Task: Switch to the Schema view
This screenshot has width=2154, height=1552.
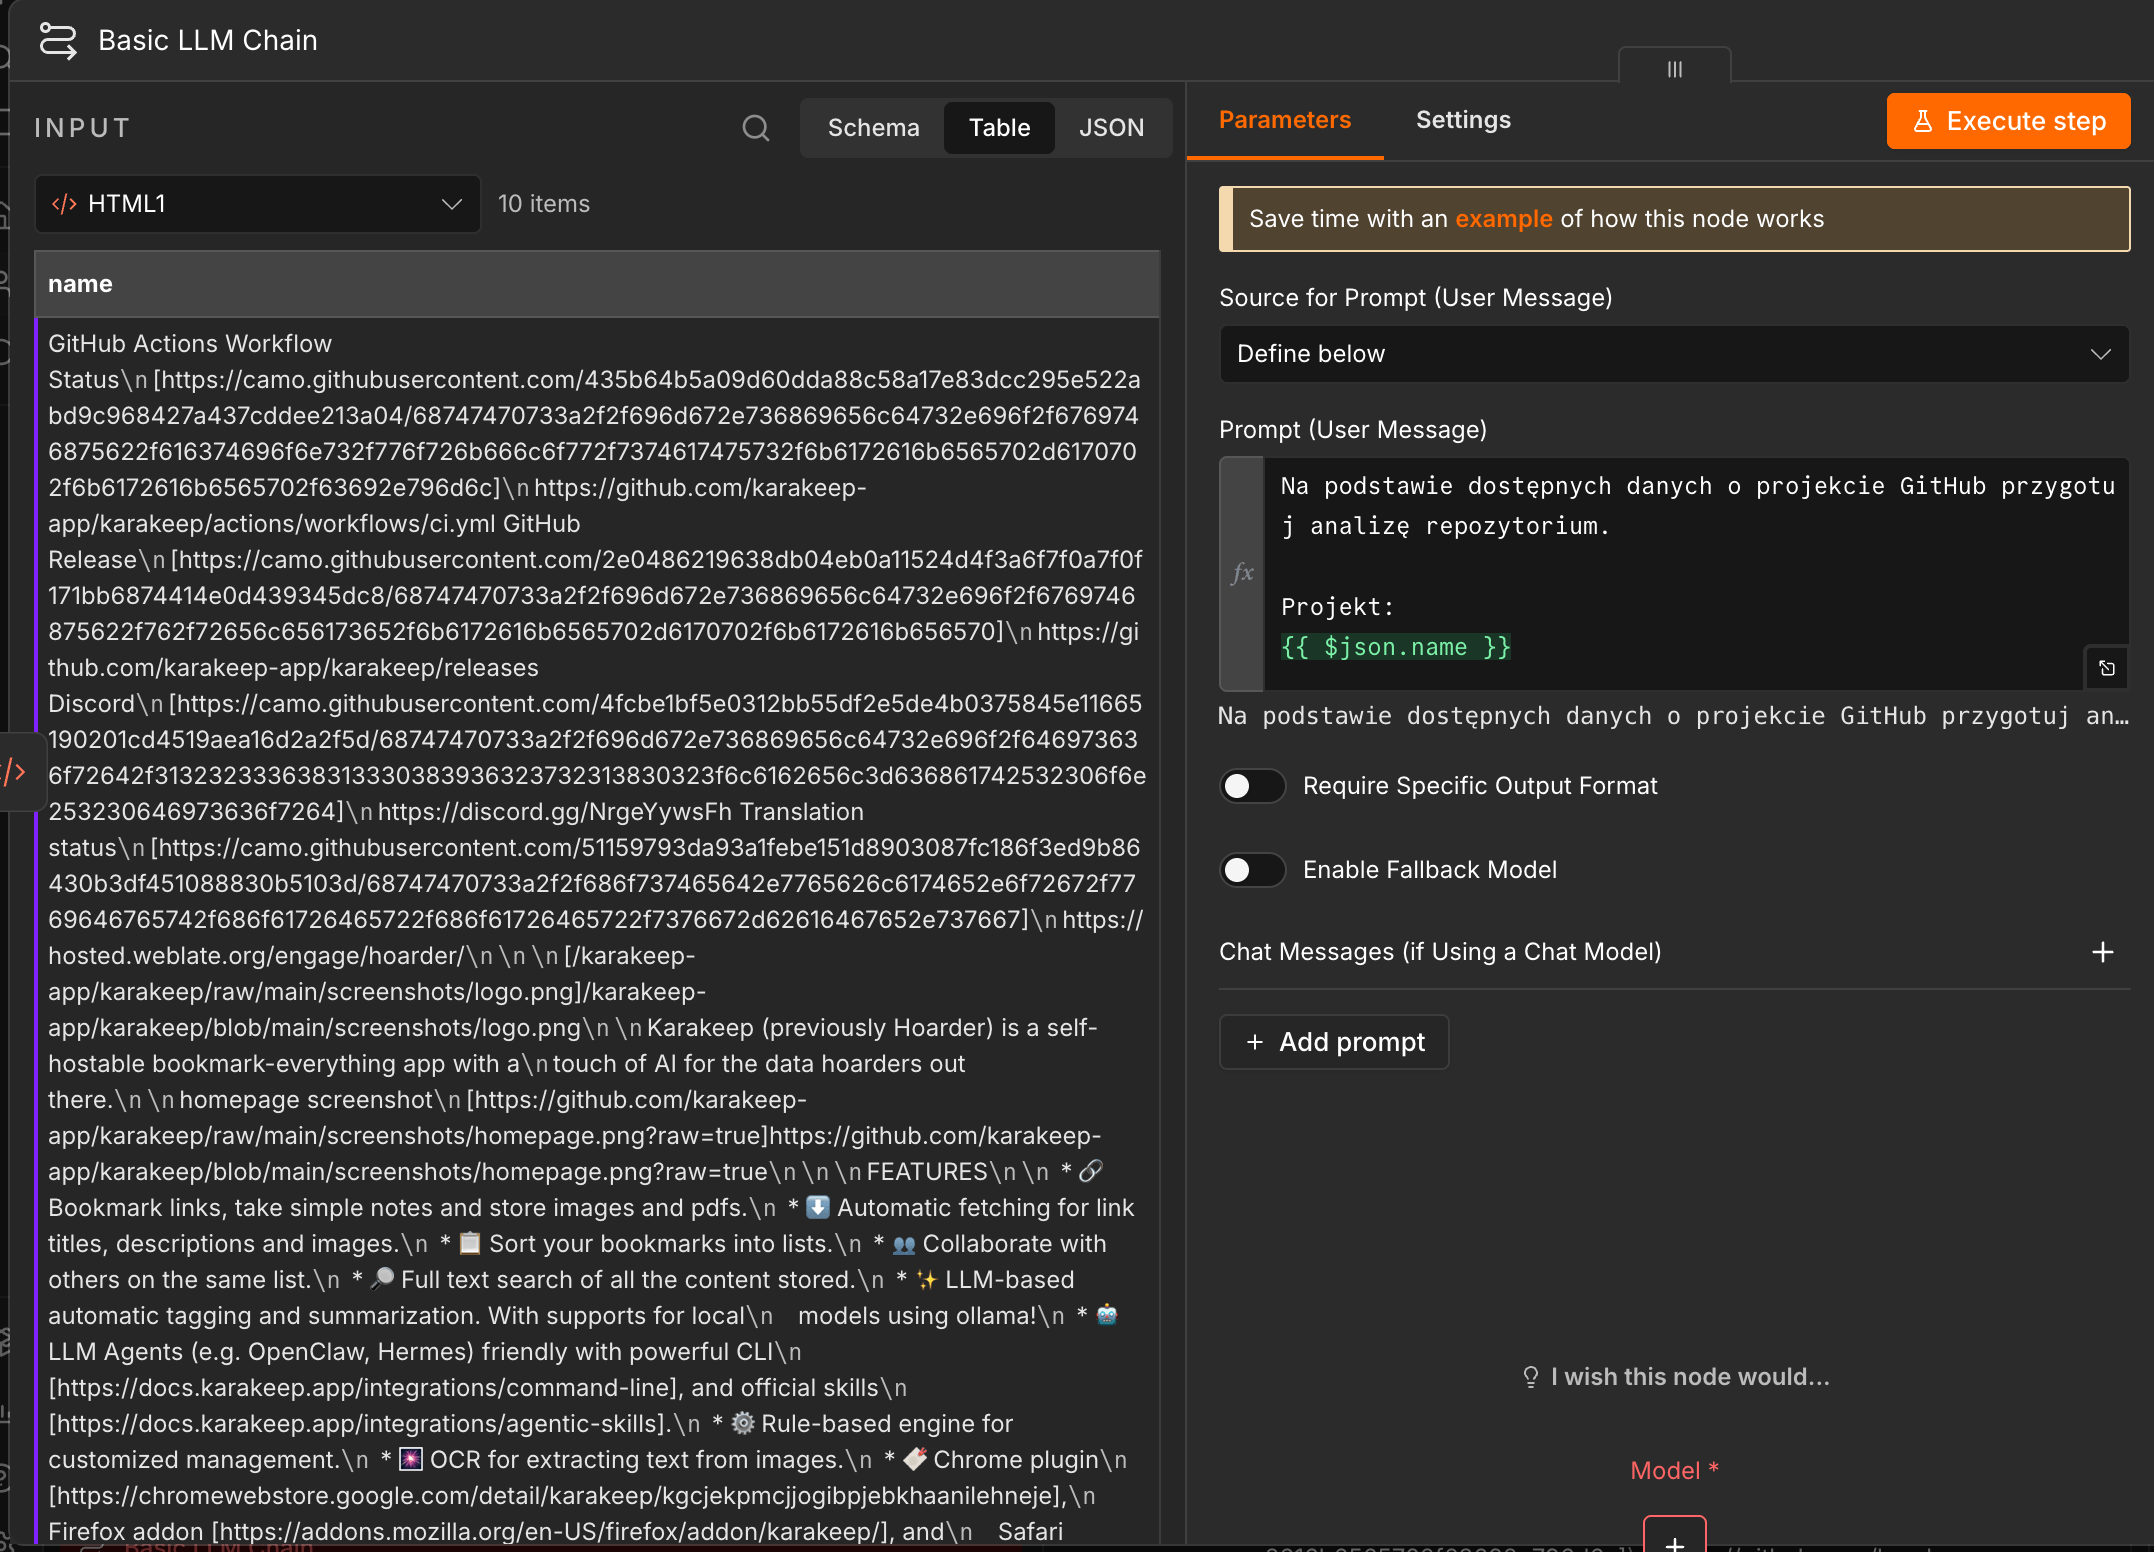Action: (x=873, y=128)
